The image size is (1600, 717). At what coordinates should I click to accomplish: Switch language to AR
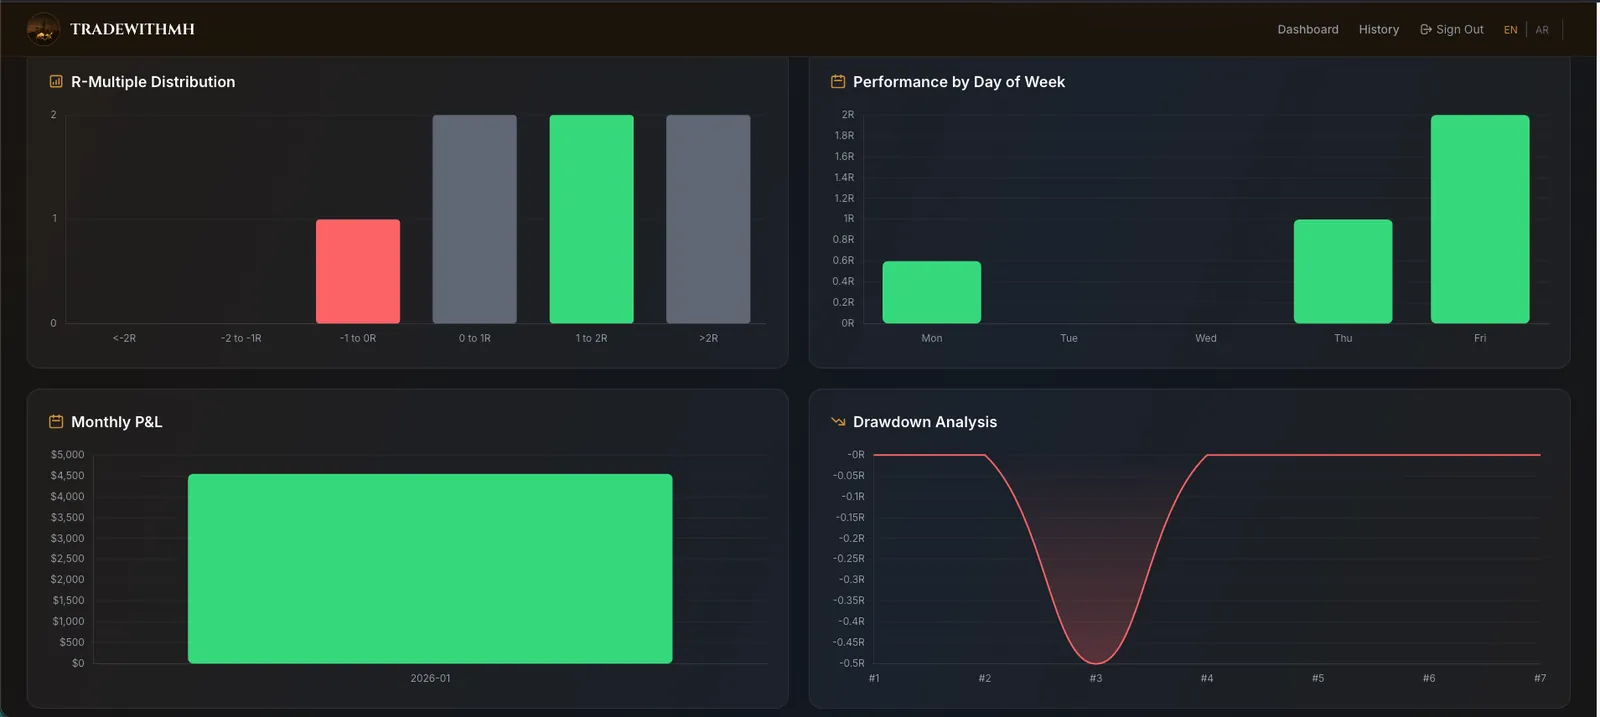click(1542, 30)
